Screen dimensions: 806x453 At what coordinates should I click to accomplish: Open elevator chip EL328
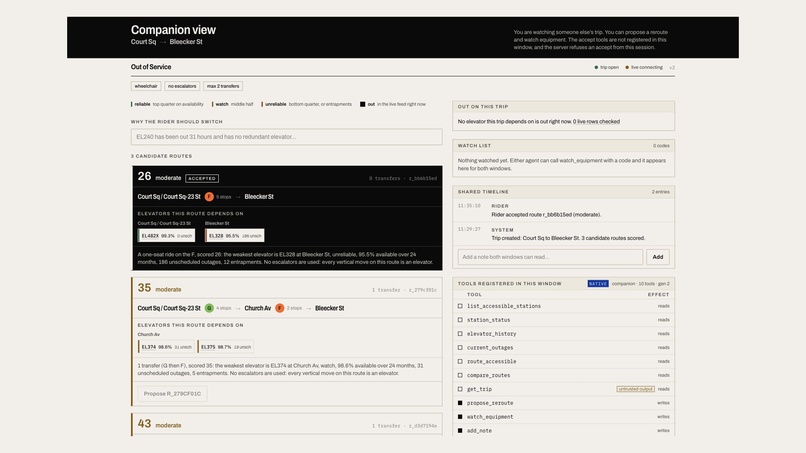(x=234, y=235)
